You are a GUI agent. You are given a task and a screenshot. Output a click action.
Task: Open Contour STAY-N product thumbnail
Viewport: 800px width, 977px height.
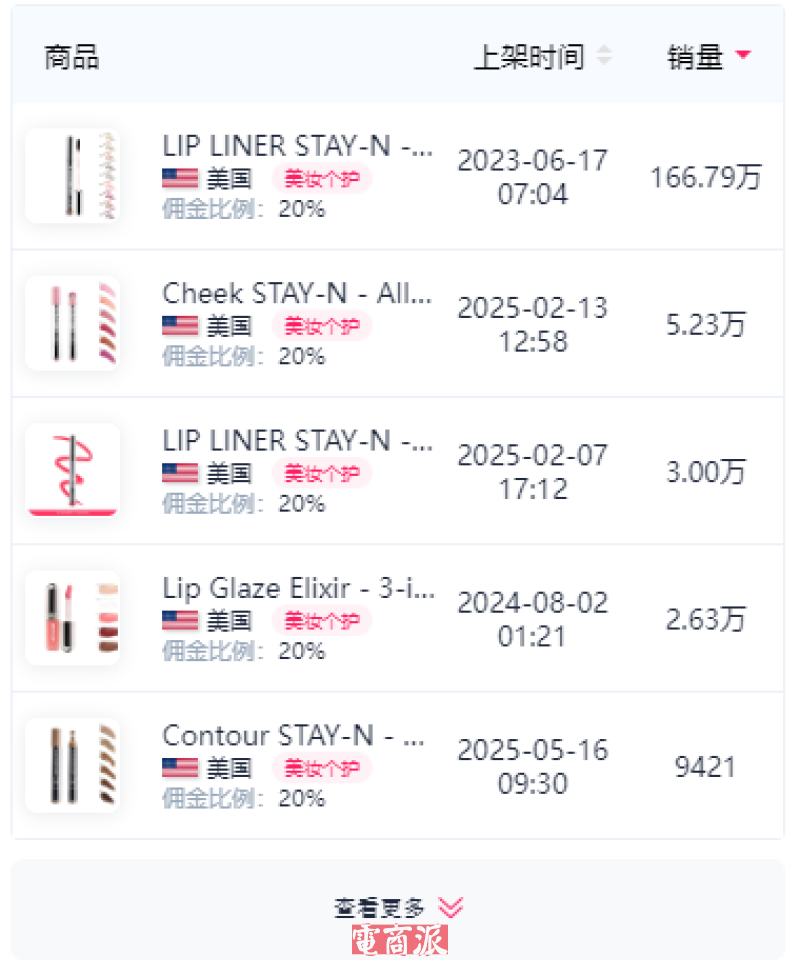coord(72,765)
